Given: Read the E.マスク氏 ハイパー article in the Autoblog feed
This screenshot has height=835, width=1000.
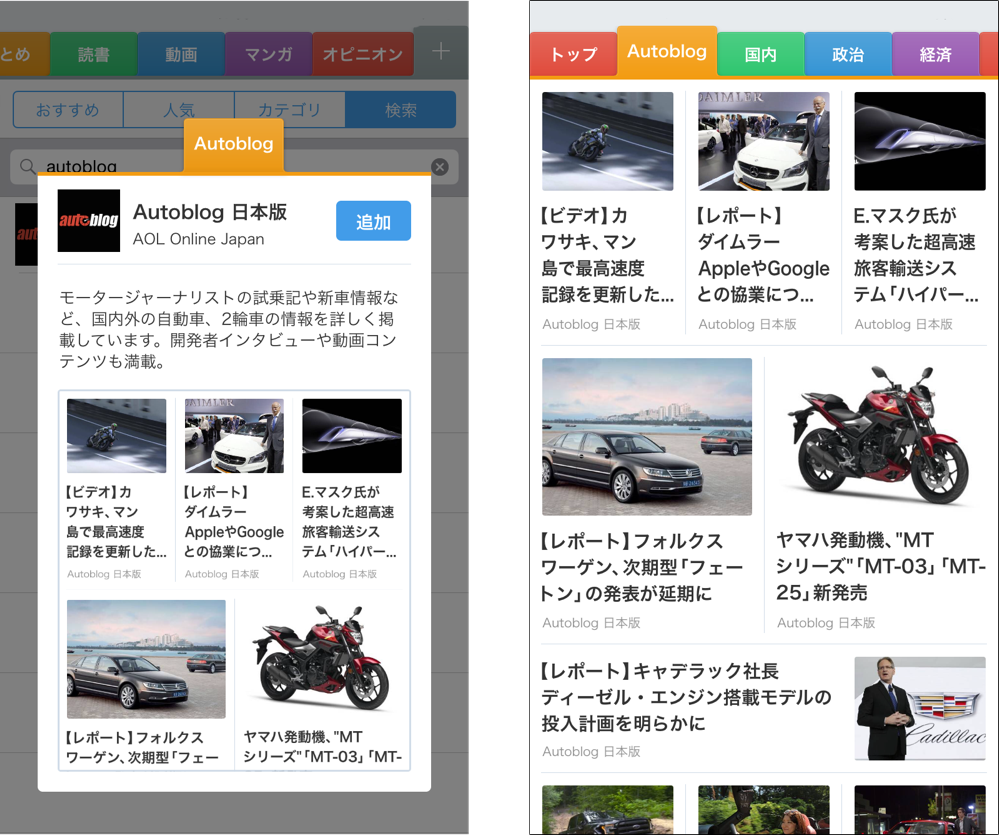Looking at the screenshot, I should point(916,255).
